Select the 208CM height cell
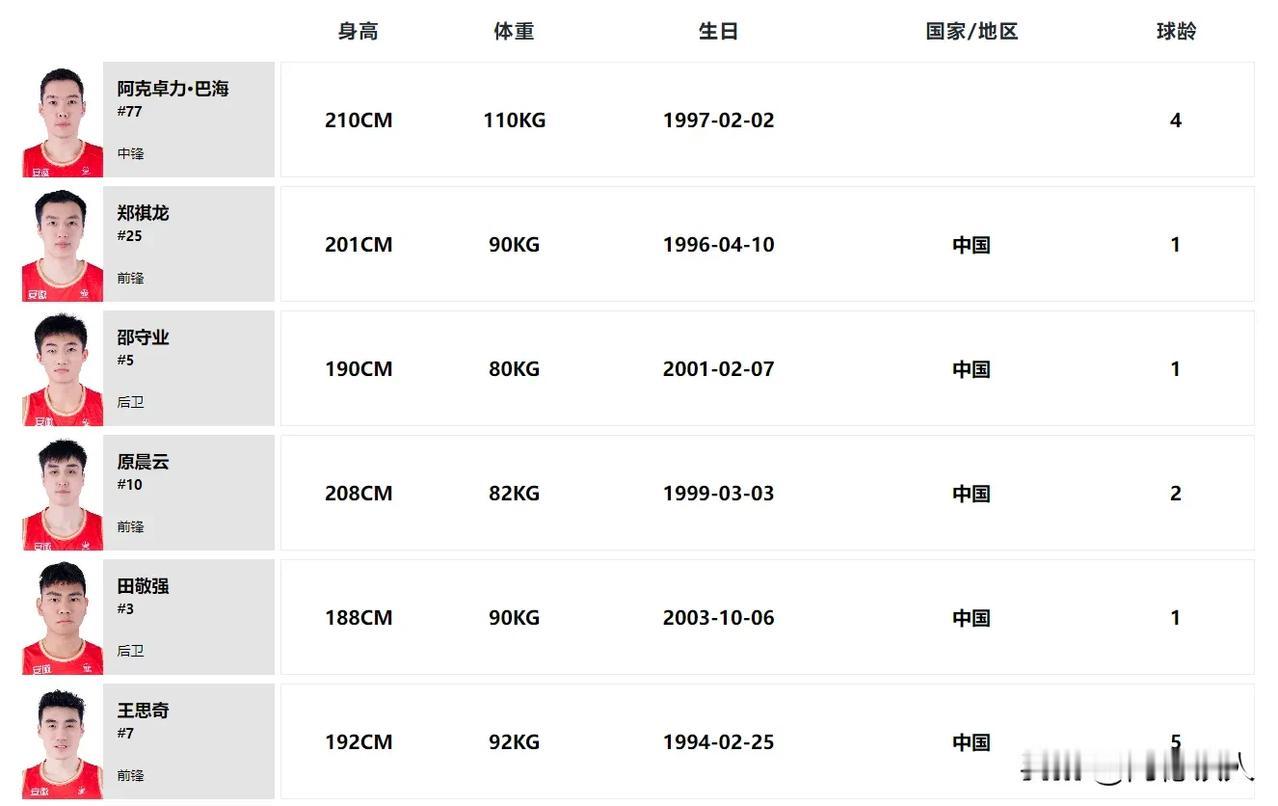Image resolution: width=1278 pixels, height=806 pixels. coord(358,493)
